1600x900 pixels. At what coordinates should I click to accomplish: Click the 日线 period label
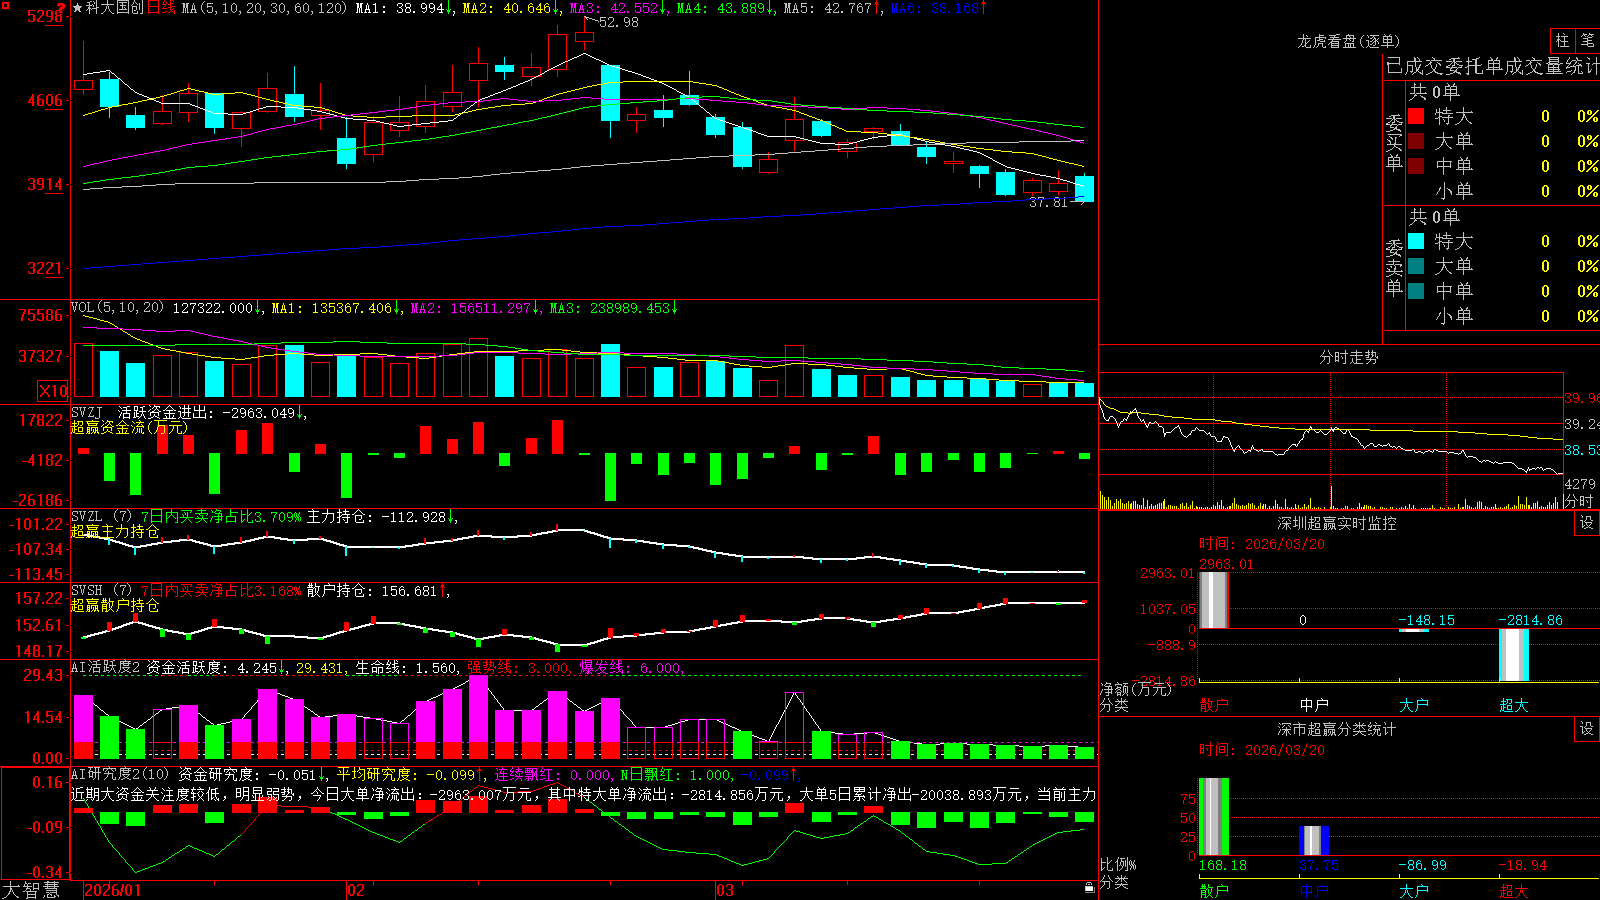coord(161,8)
